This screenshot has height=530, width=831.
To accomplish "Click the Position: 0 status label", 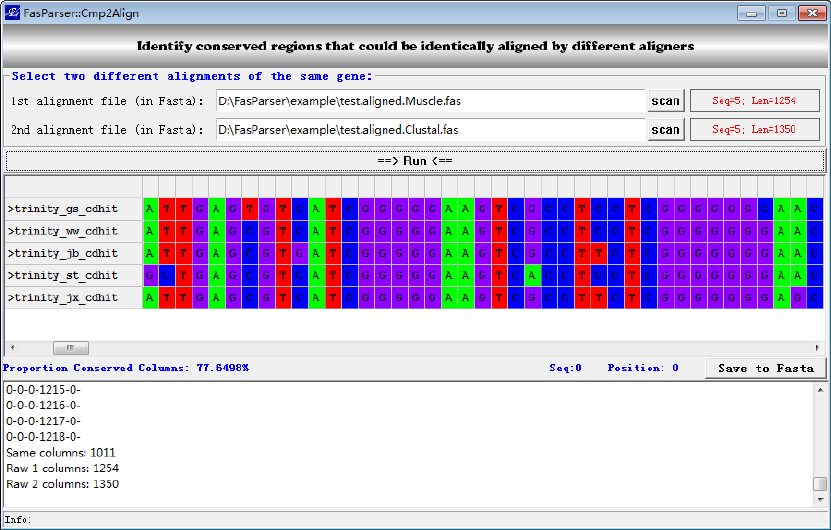I will tap(643, 368).
